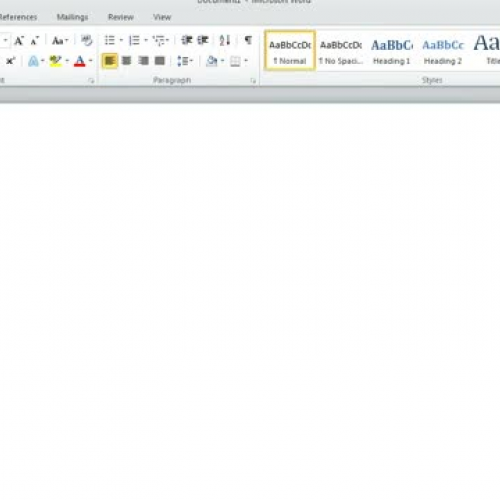This screenshot has height=500, width=500.
Task: Expand the Bullets library dropdown arrow
Action: [121, 40]
